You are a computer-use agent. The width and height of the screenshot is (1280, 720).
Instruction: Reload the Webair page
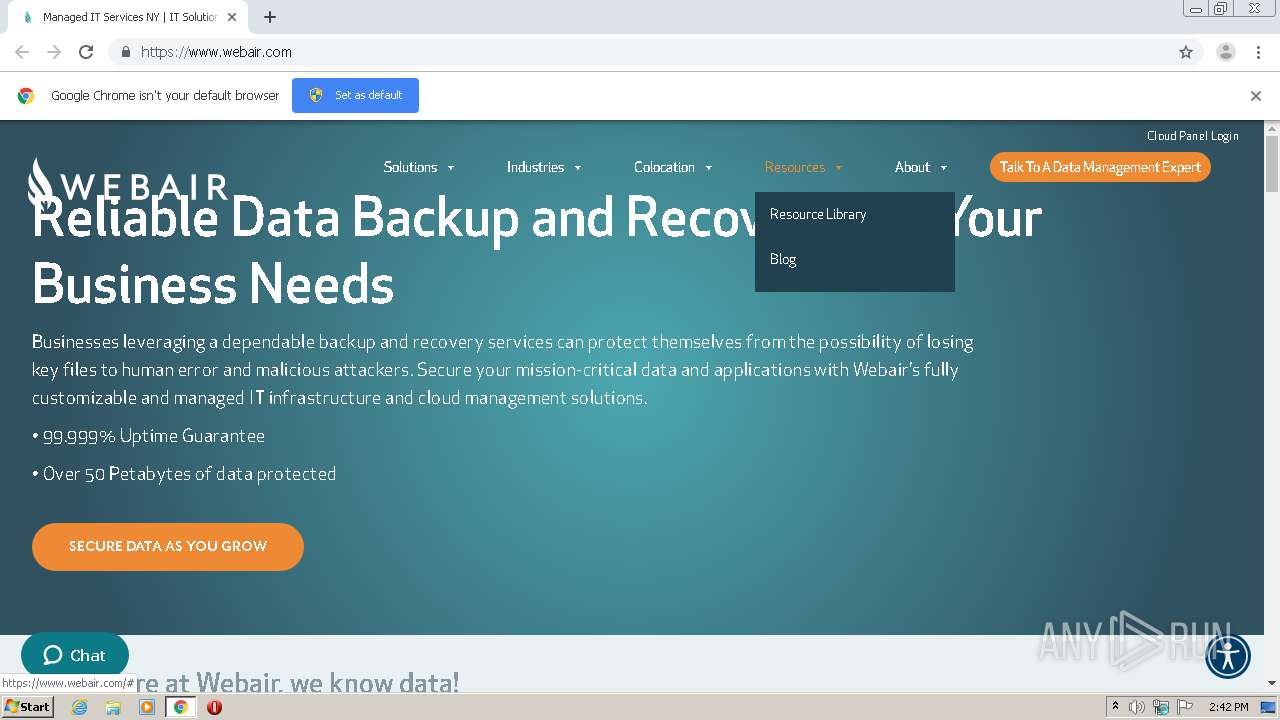pos(86,52)
